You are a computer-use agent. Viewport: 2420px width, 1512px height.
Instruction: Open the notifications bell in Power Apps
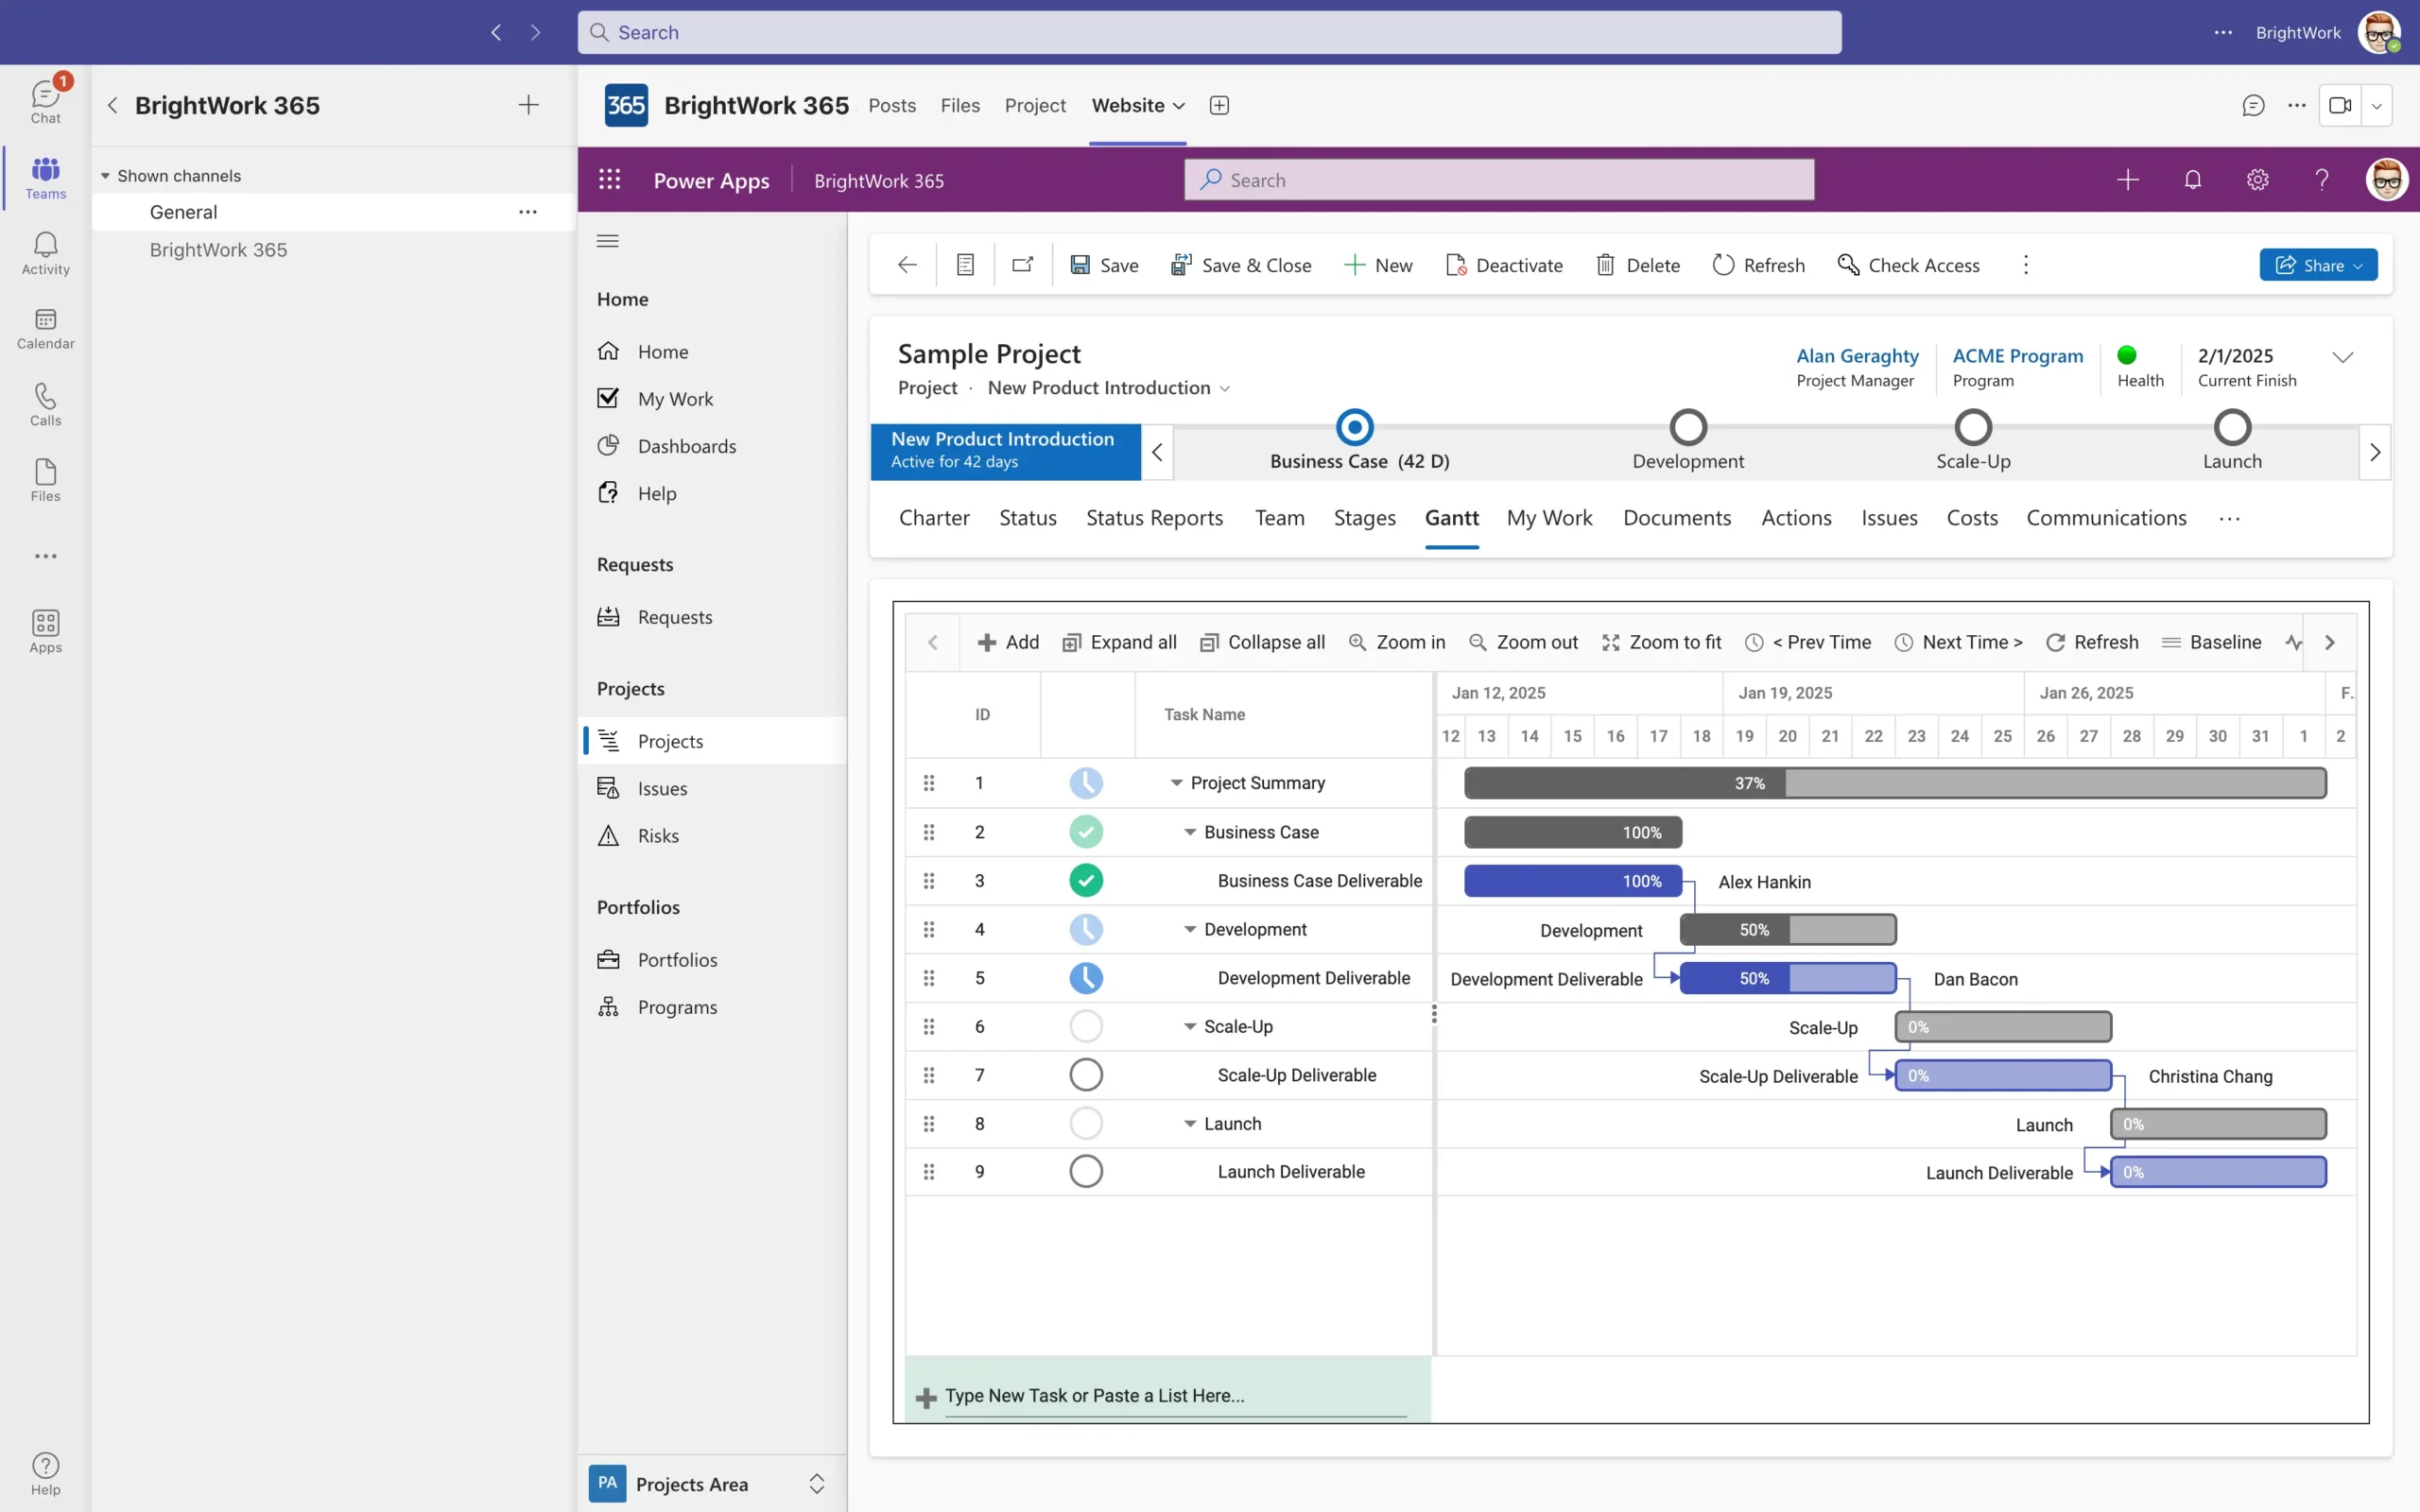coord(2192,180)
